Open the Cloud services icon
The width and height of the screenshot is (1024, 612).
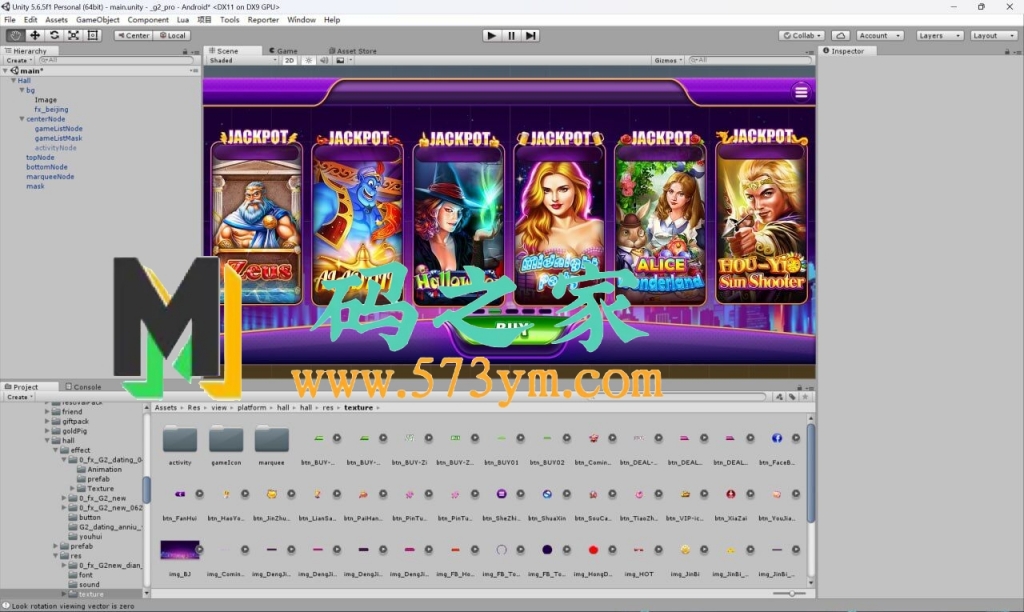point(840,35)
